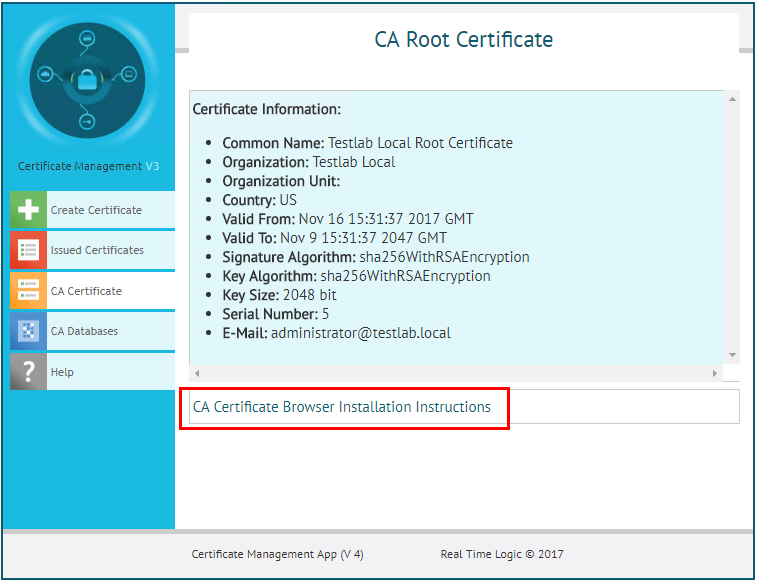The image size is (757, 582).
Task: Click the green plus Create Certificate icon
Action: click(x=28, y=209)
